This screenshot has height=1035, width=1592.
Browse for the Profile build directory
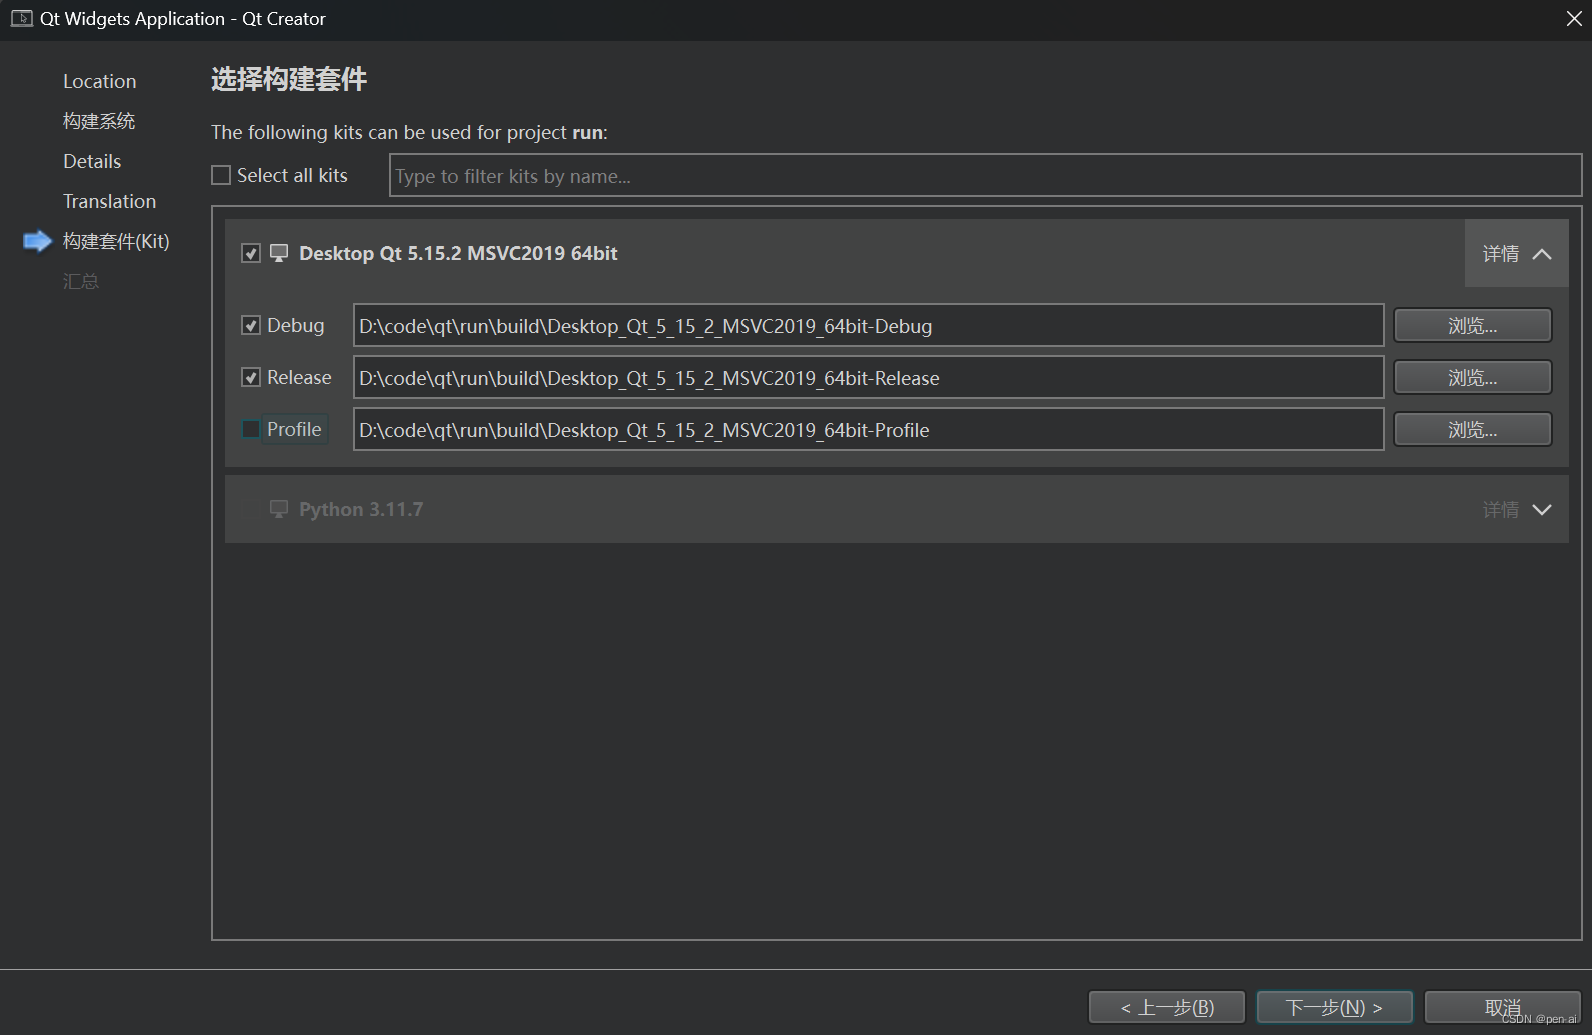click(1473, 430)
